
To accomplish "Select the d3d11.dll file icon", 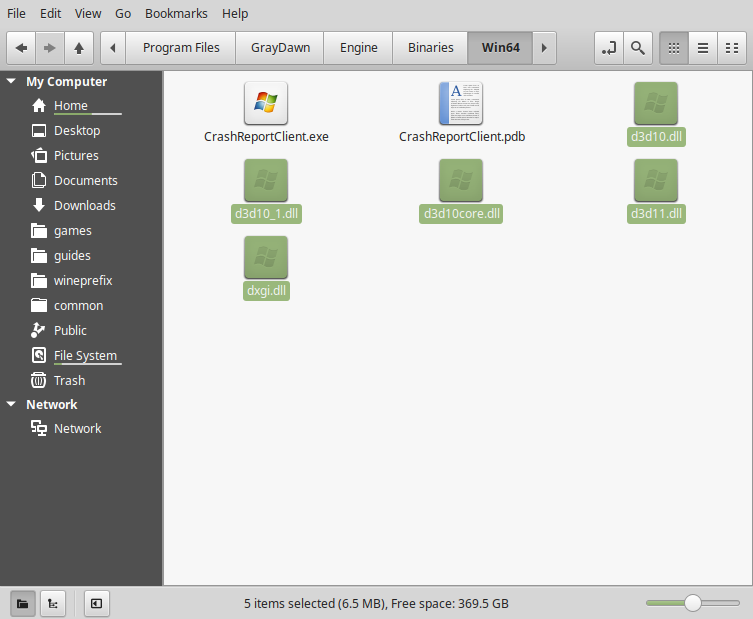I will (x=656, y=180).
